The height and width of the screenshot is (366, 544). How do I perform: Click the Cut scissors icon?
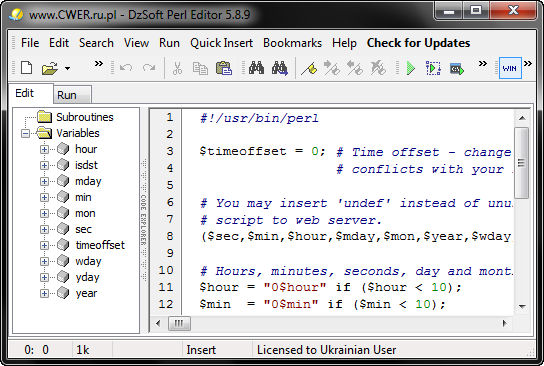177,68
